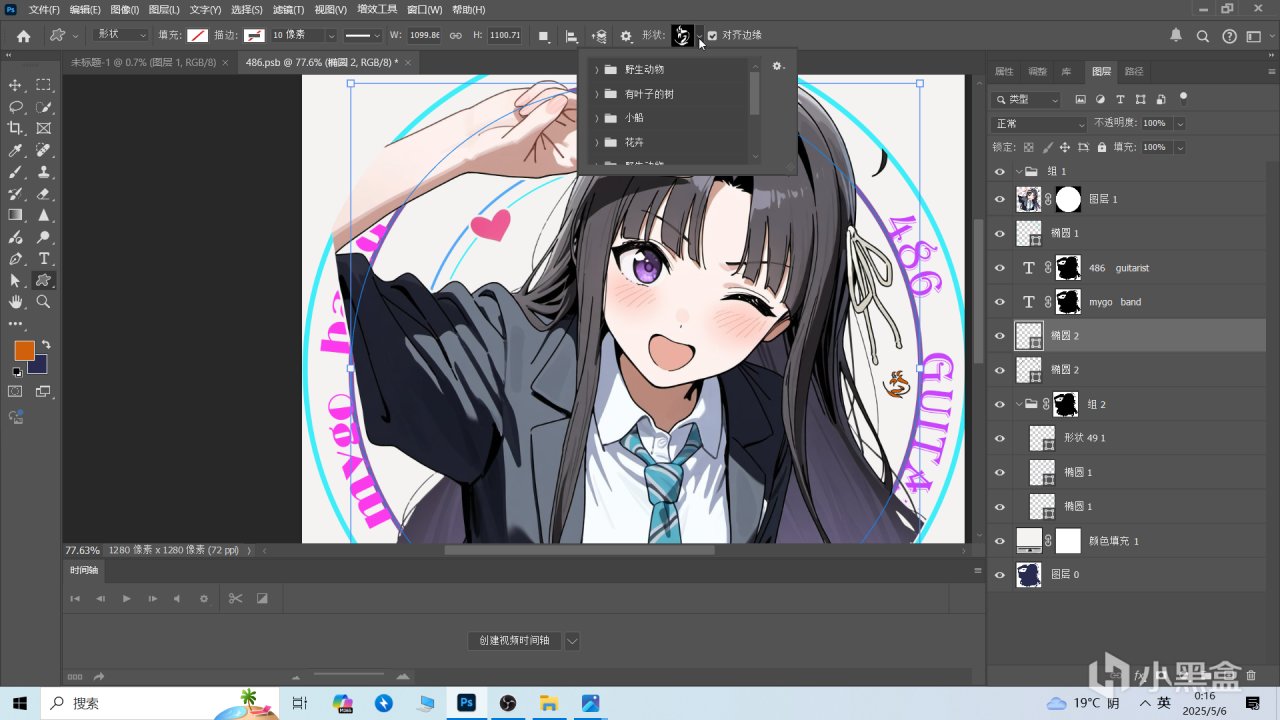This screenshot has height=720, width=1280.
Task: Open shape gear settings in options bar
Action: coord(626,36)
